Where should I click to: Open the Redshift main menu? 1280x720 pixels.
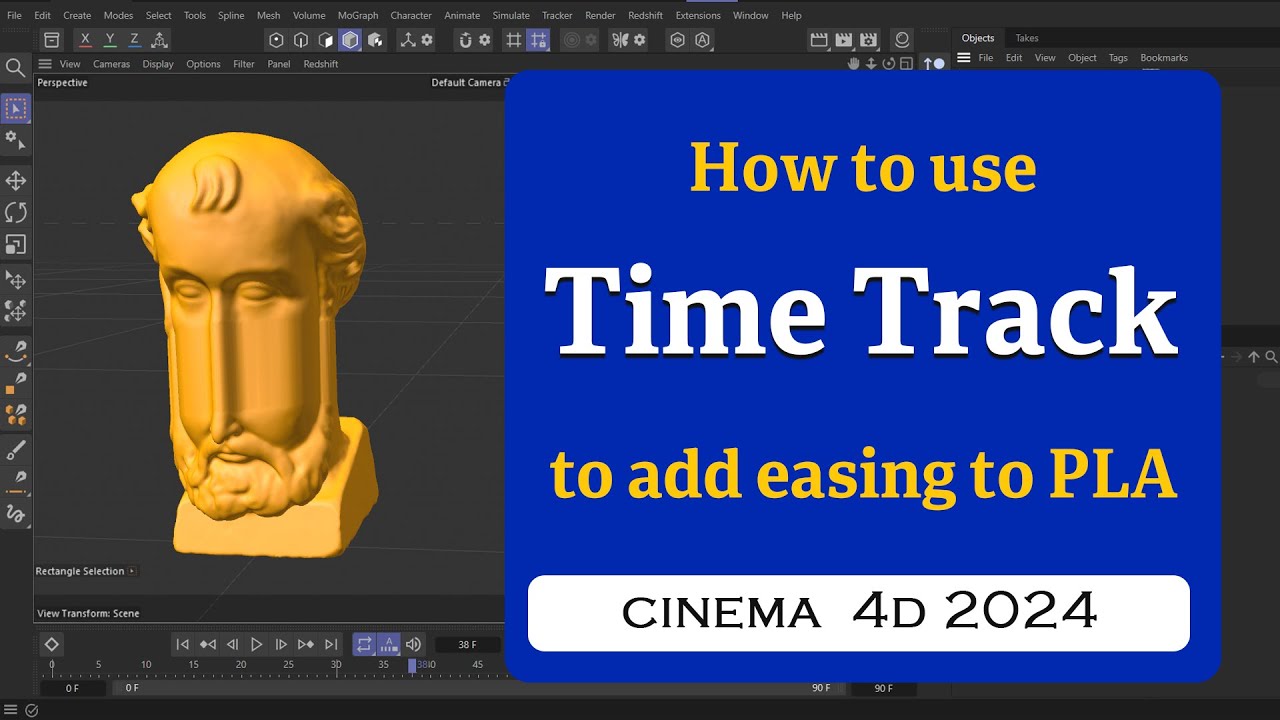645,15
